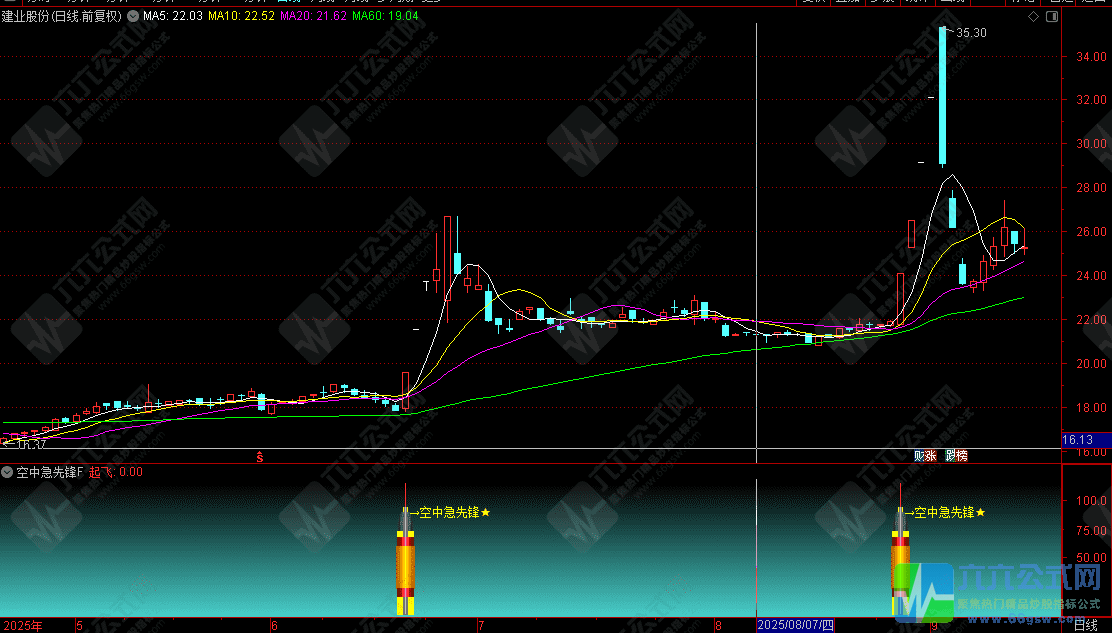Screen dimensions: 1112x633
Task: Click the 建业股份 stock title
Action: tap(62, 17)
